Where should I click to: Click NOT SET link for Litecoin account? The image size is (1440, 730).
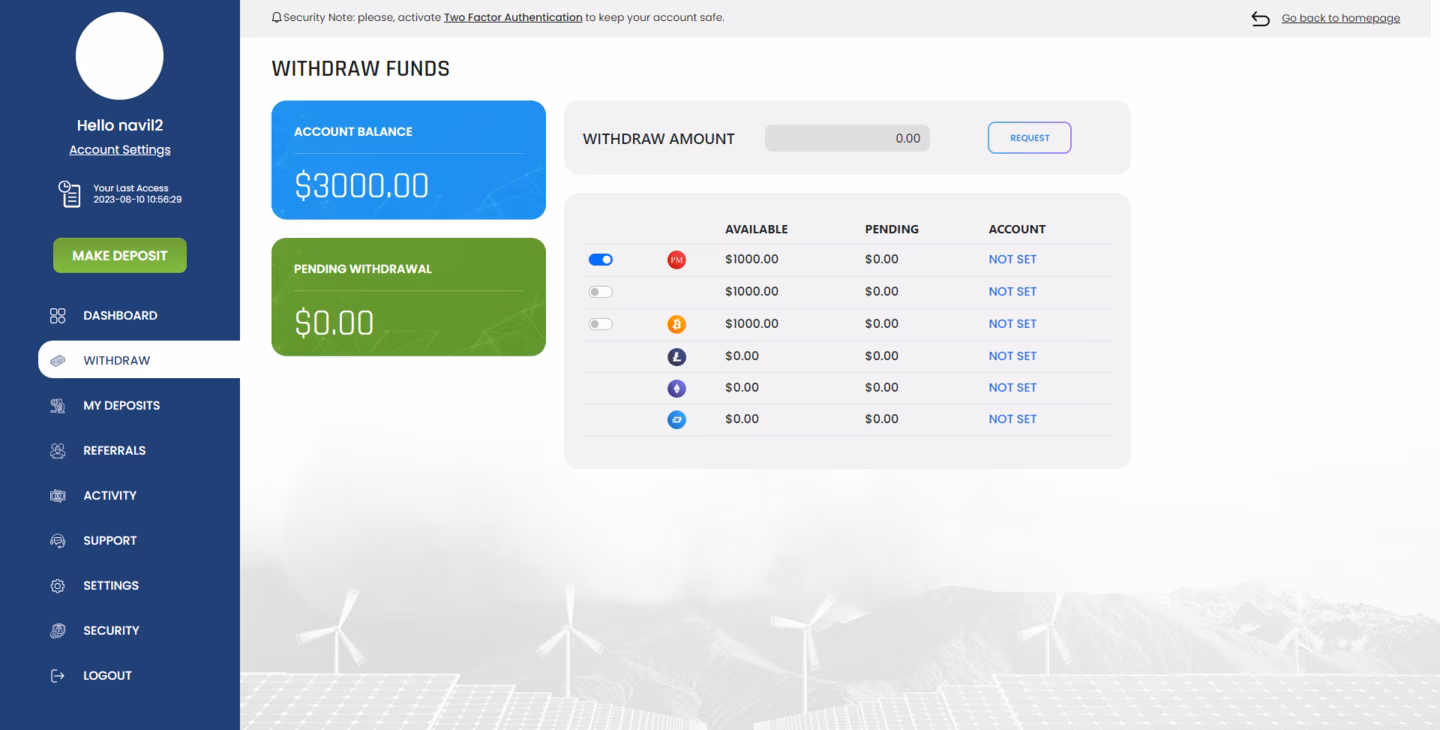point(1012,356)
